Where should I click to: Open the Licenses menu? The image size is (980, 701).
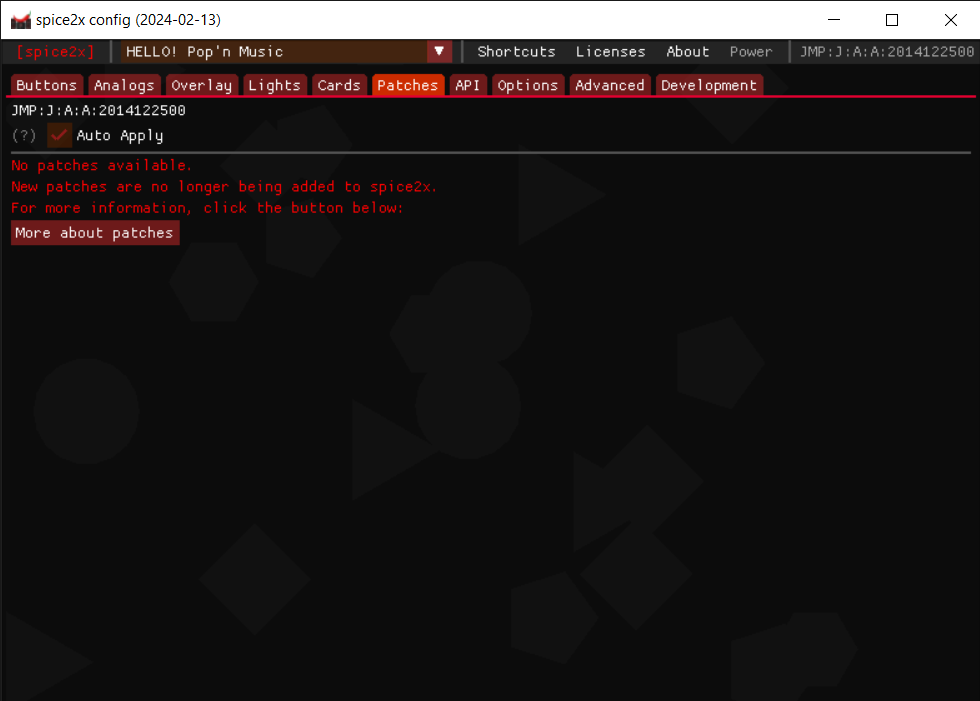tap(610, 51)
